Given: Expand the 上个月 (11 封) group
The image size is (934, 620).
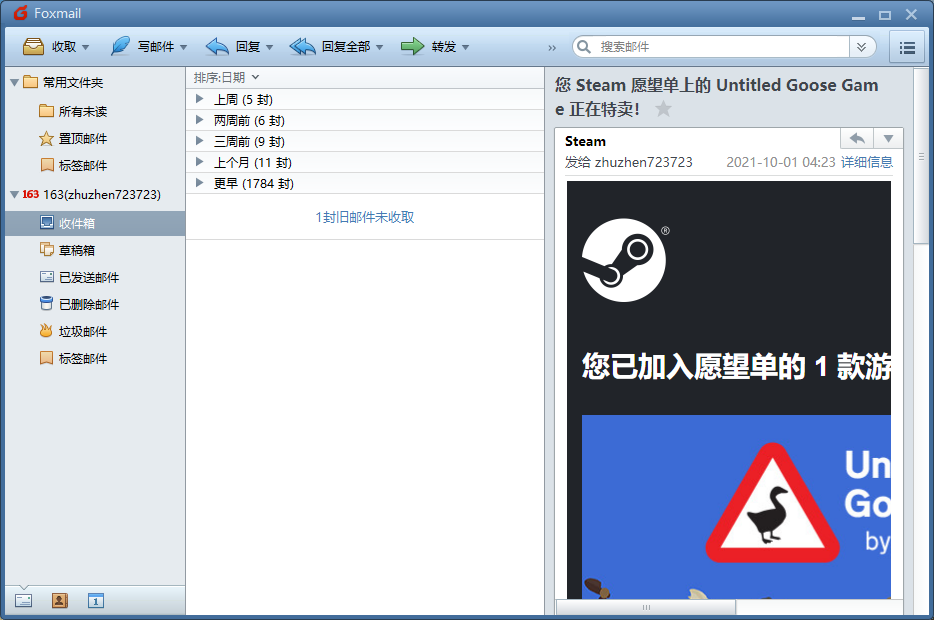Looking at the screenshot, I should click(x=200, y=162).
